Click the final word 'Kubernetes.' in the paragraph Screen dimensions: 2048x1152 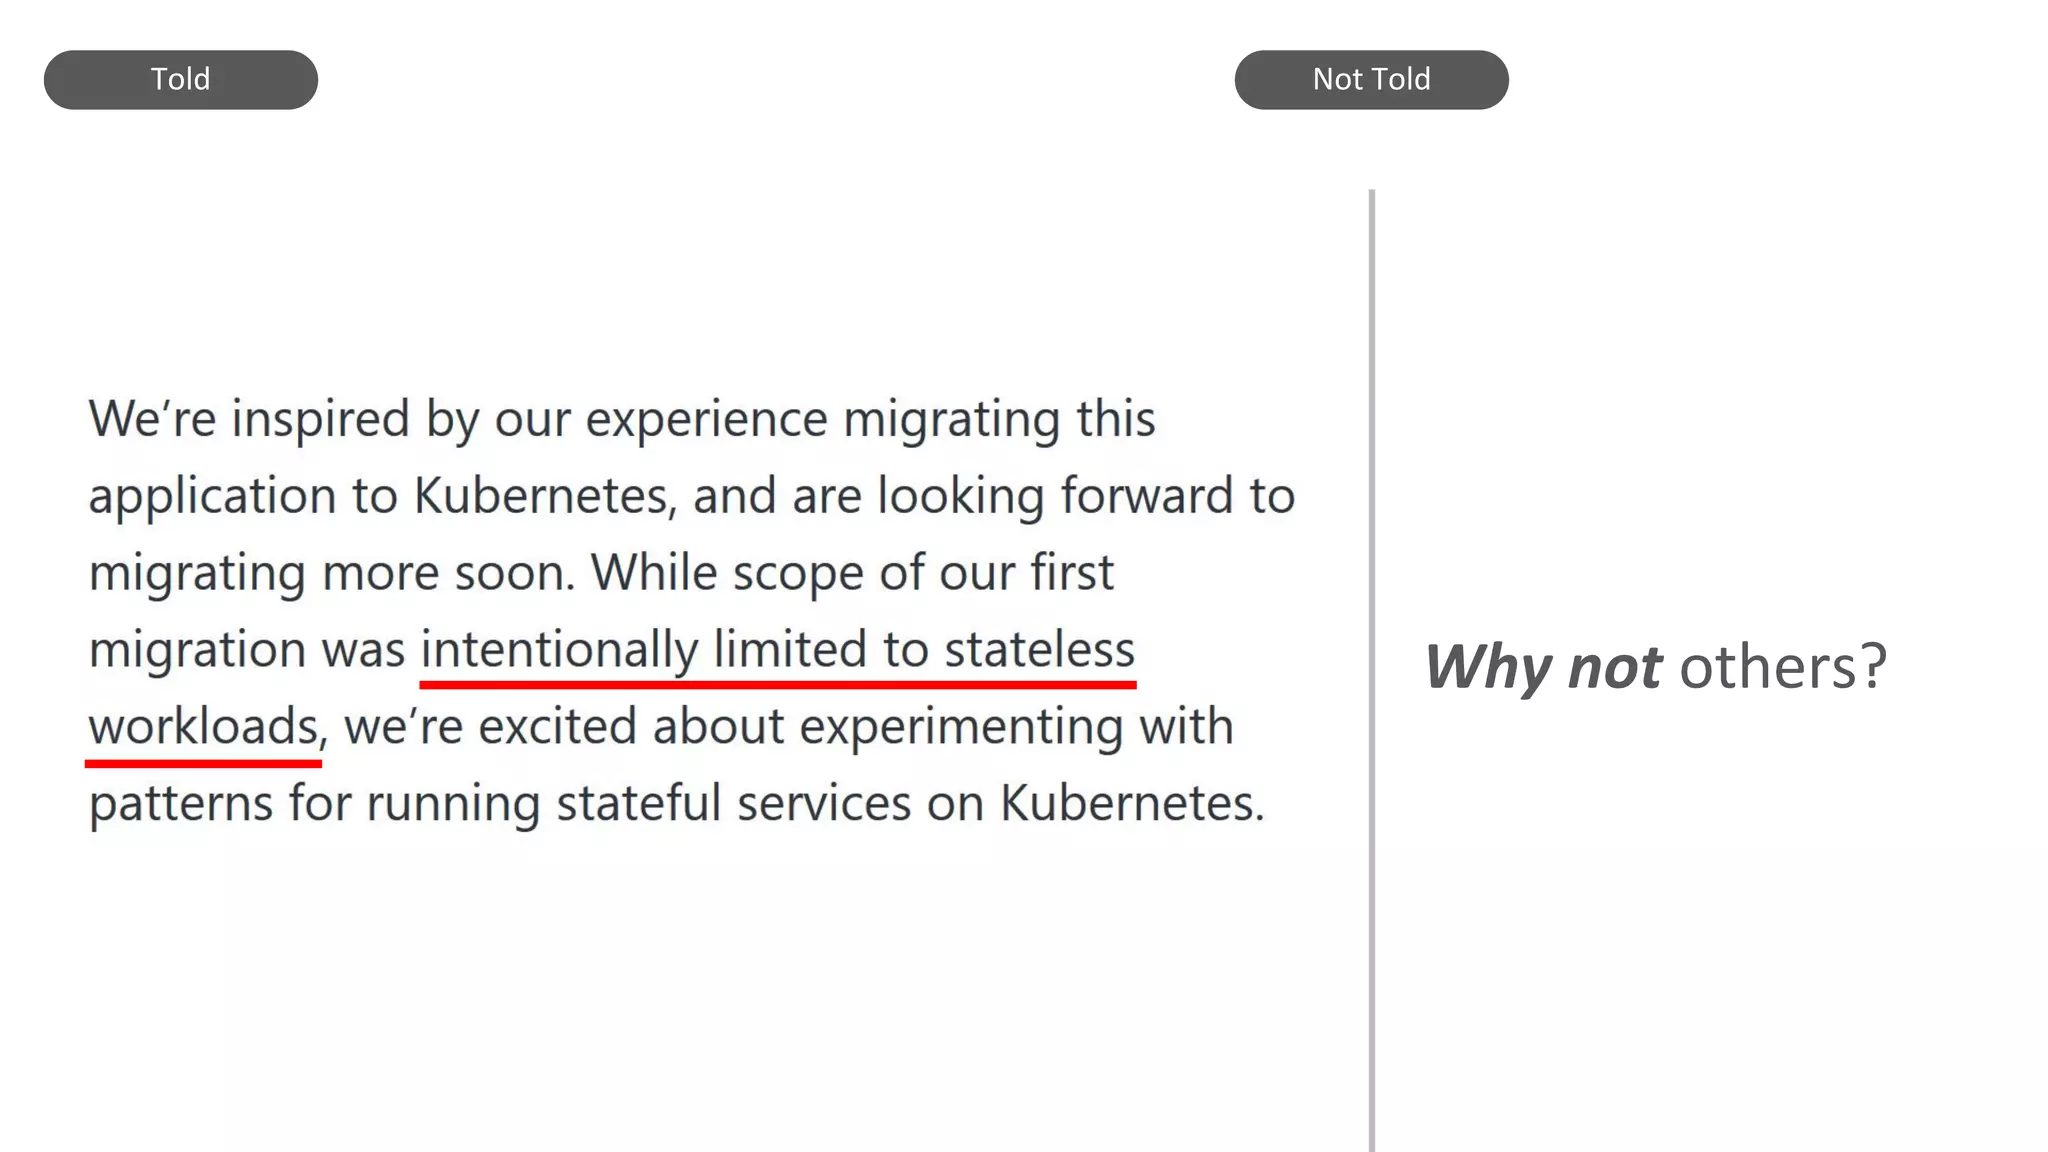point(1133,803)
